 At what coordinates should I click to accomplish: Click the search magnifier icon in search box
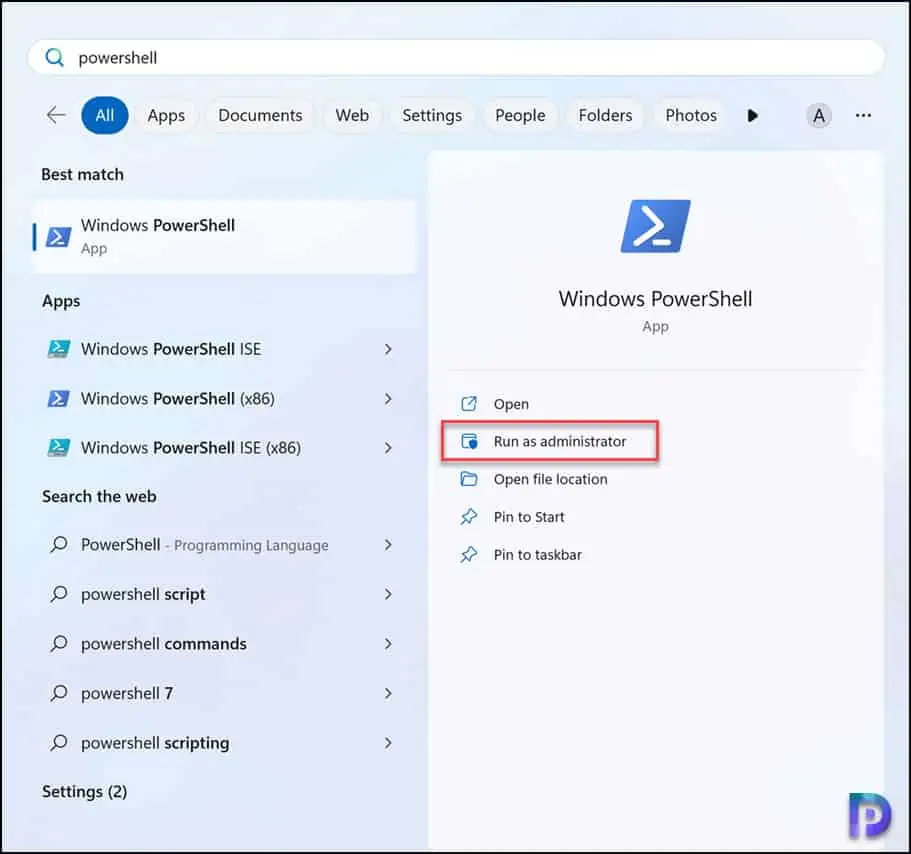tap(55, 58)
